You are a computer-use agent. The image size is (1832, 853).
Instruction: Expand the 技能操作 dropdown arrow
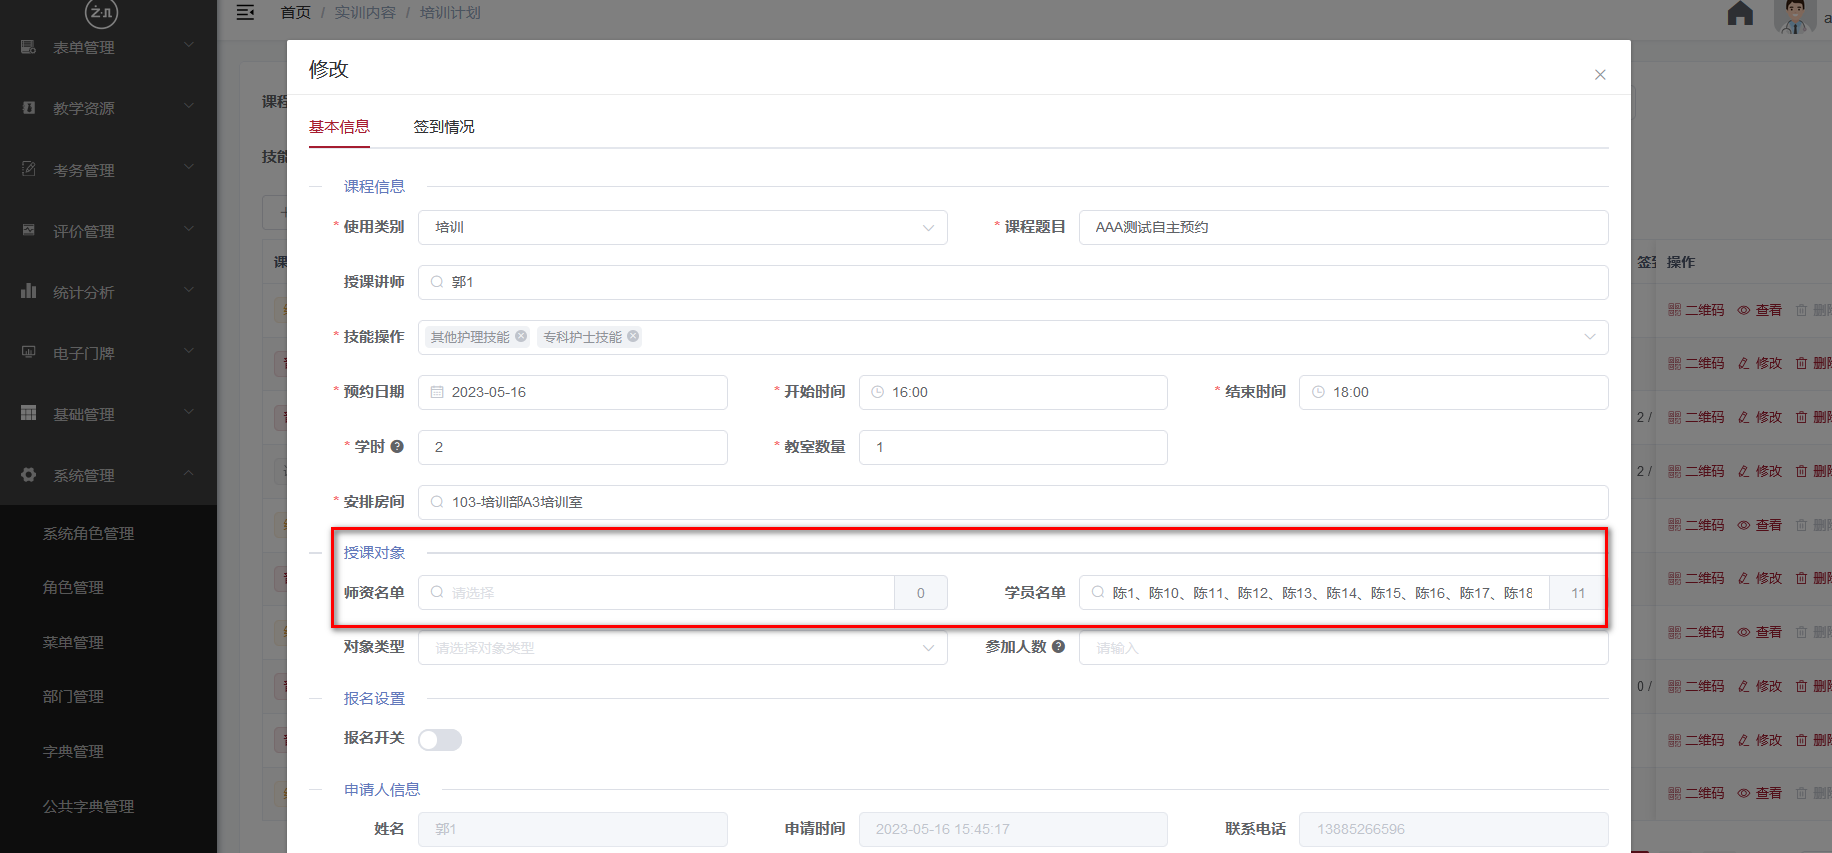(1590, 337)
